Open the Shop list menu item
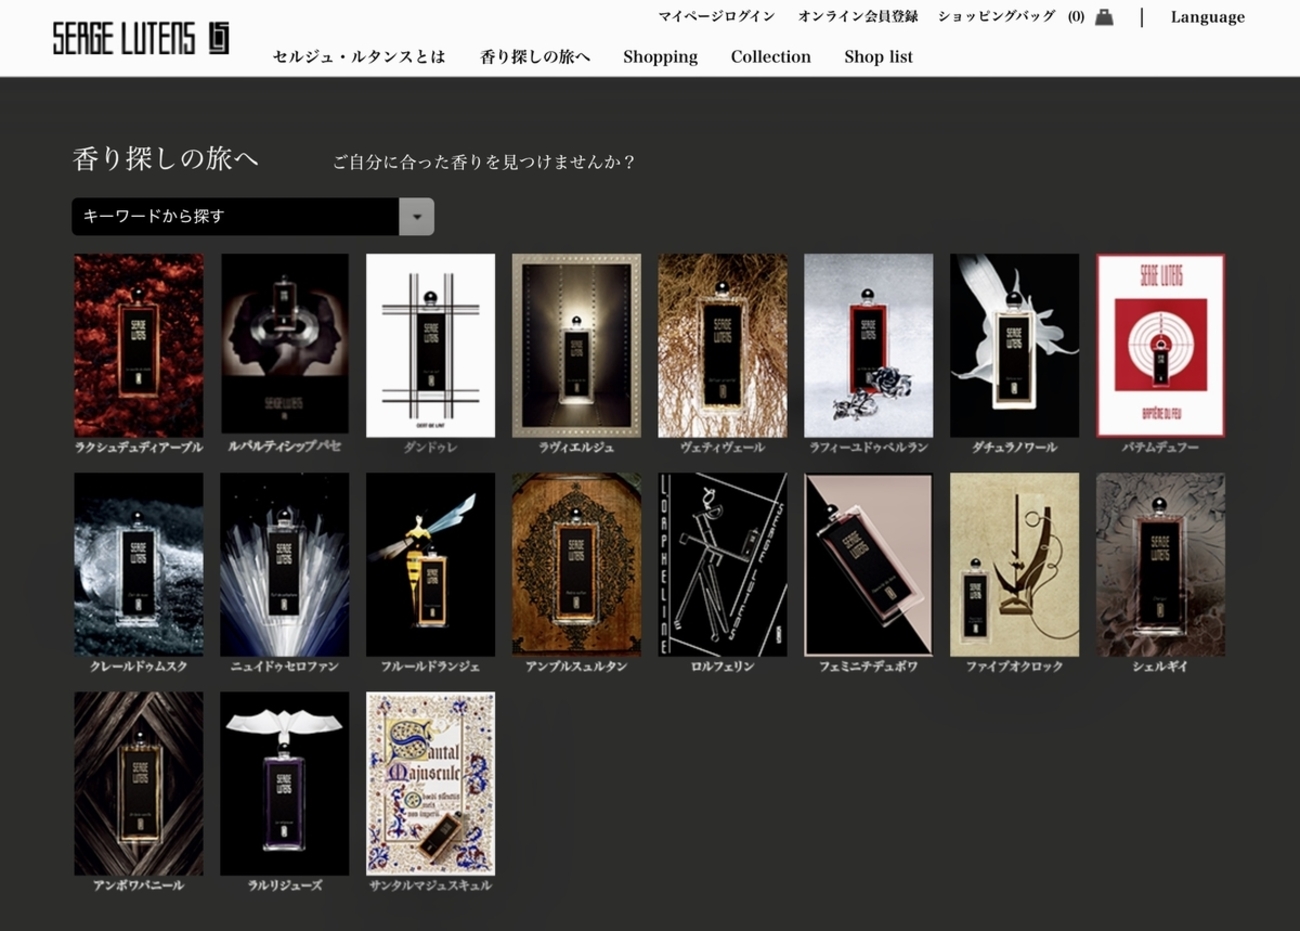1300x931 pixels. point(878,57)
